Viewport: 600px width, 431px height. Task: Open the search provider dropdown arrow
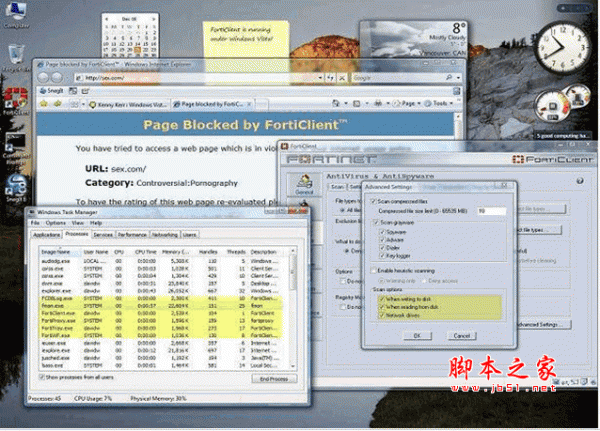(458, 78)
